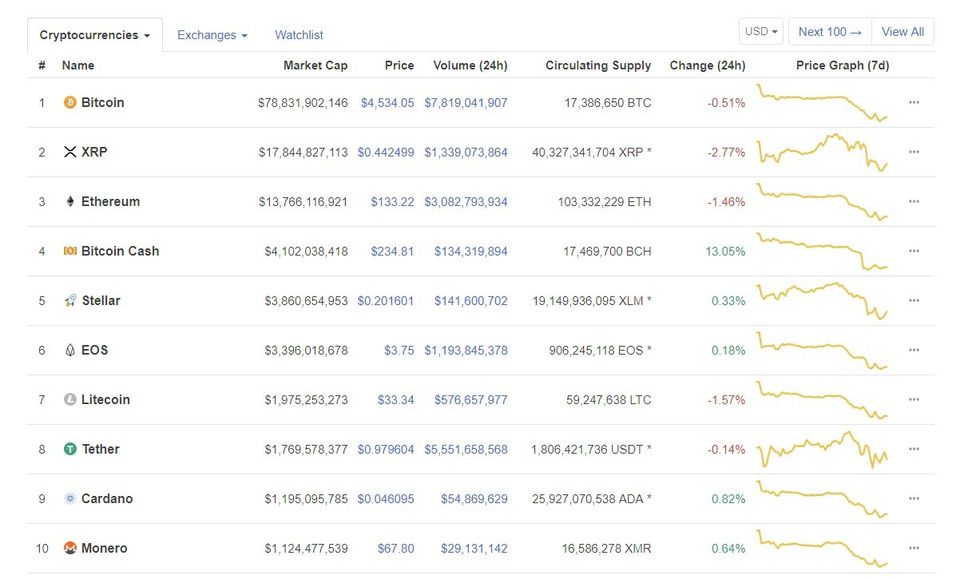
Task: Click the Monero orange logo icon
Action: pyautogui.click(x=70, y=549)
